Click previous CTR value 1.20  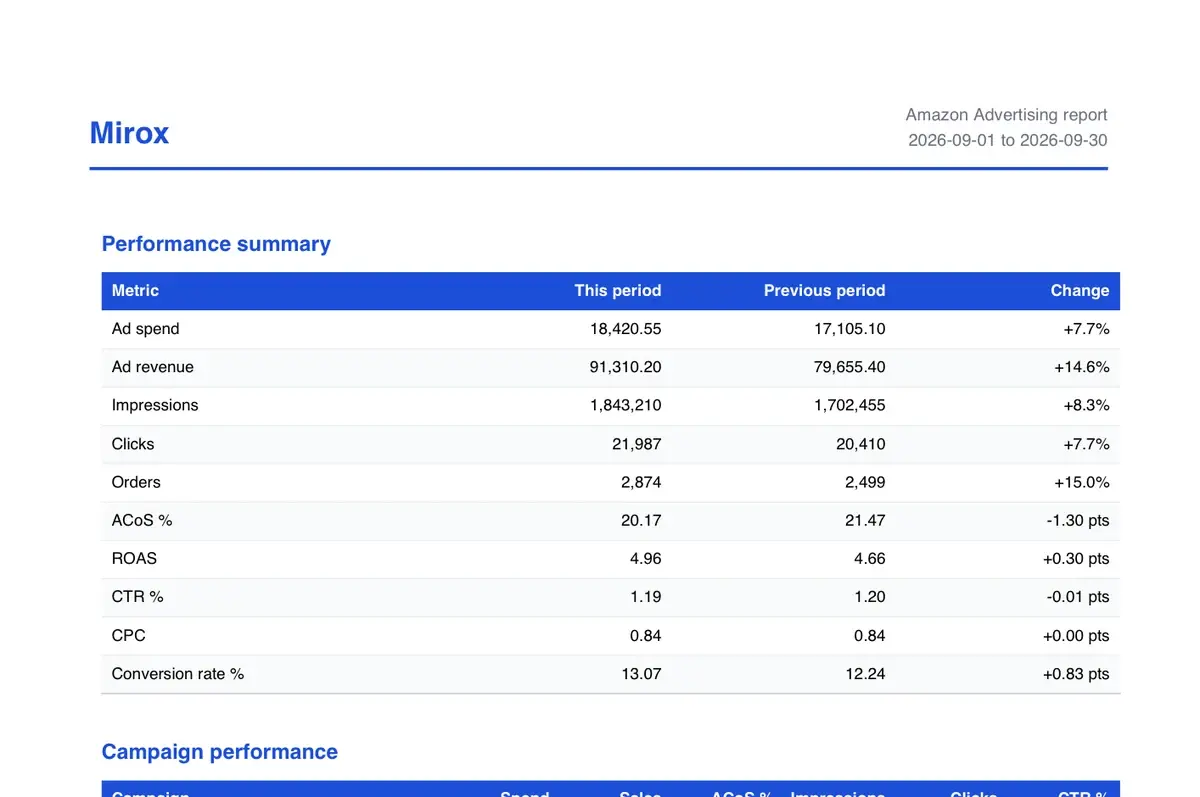tap(870, 597)
